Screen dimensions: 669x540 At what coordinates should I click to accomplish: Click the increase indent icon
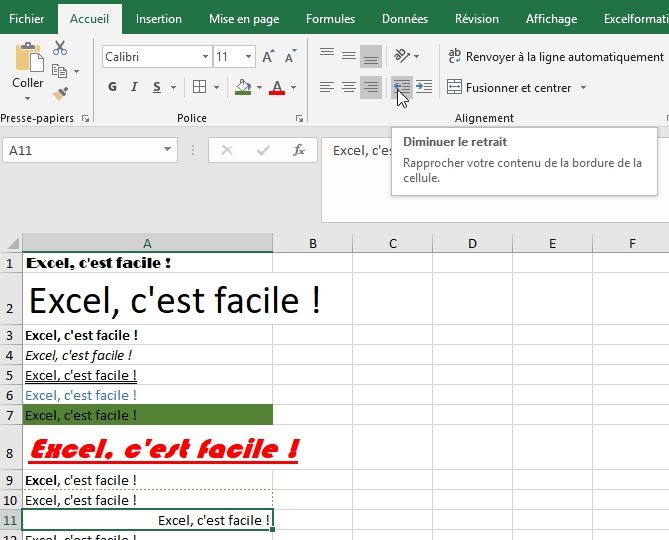click(x=424, y=87)
